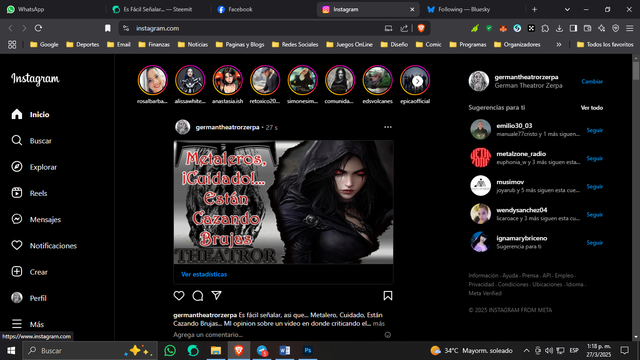
Task: View the alissawhite story
Action: click(x=190, y=80)
